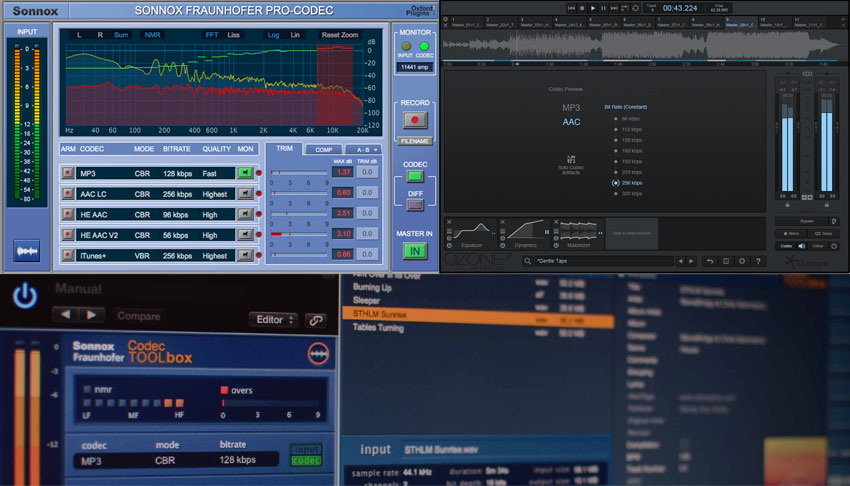850x486 pixels.
Task: Select the 256 kbps bit rate option
Action: point(627,183)
